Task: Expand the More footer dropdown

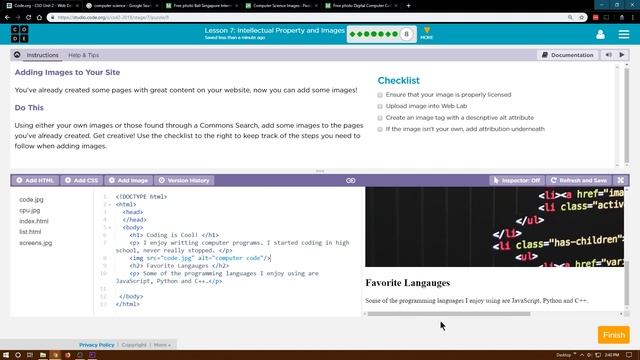Action: (x=162, y=345)
